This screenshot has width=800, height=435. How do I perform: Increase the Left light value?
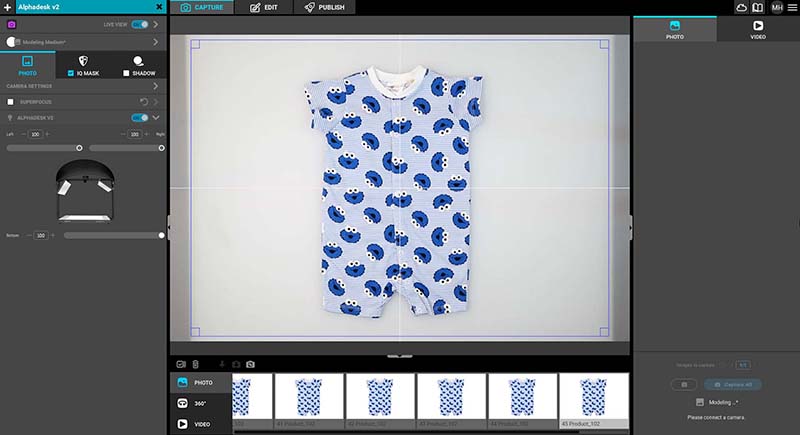point(47,134)
